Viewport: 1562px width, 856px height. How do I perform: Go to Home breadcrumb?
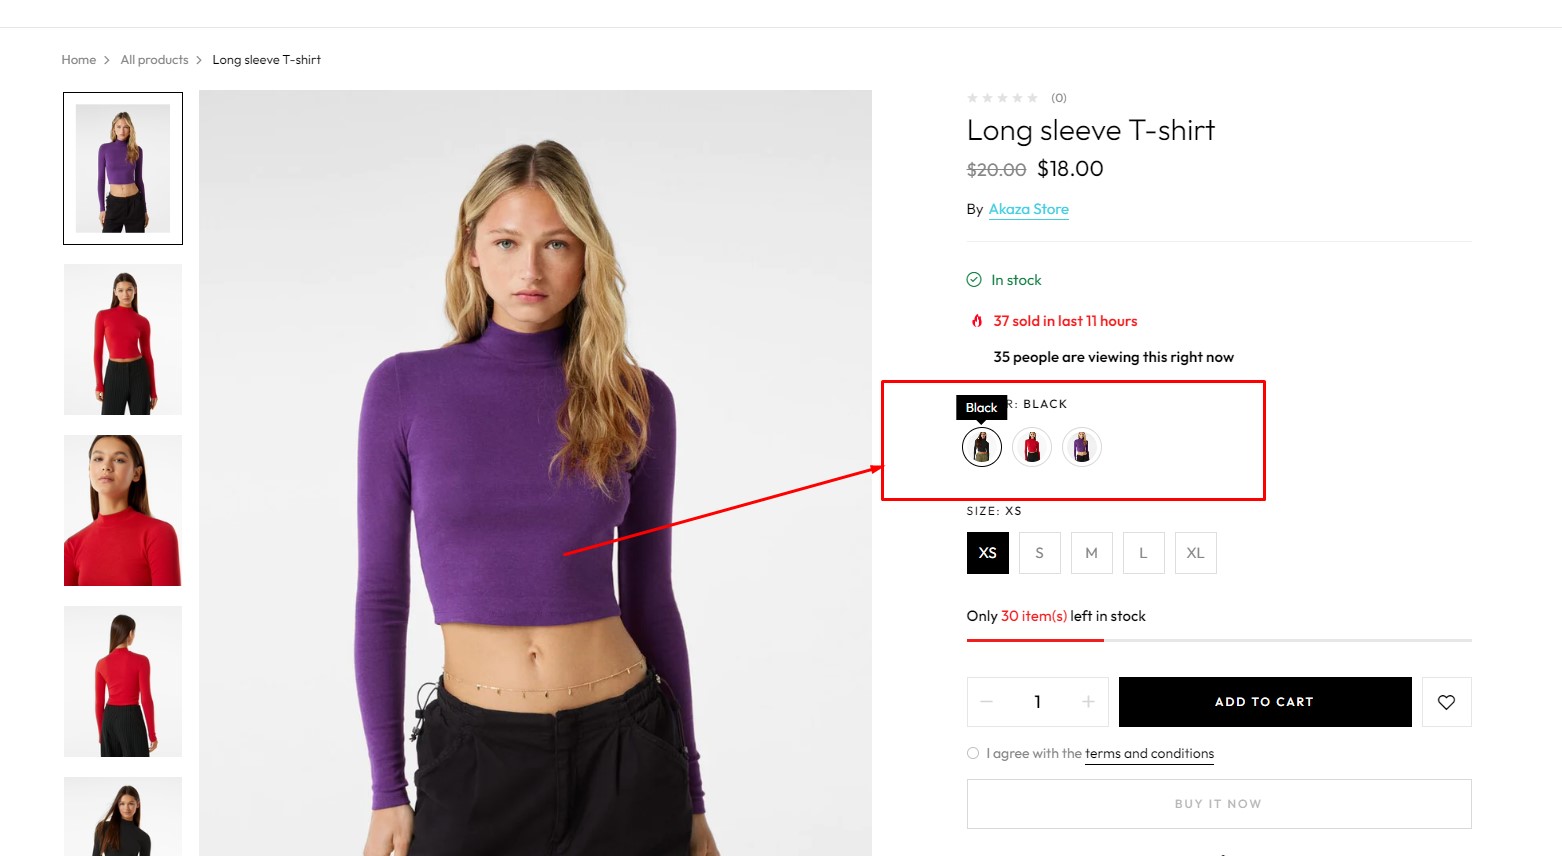pyautogui.click(x=79, y=60)
